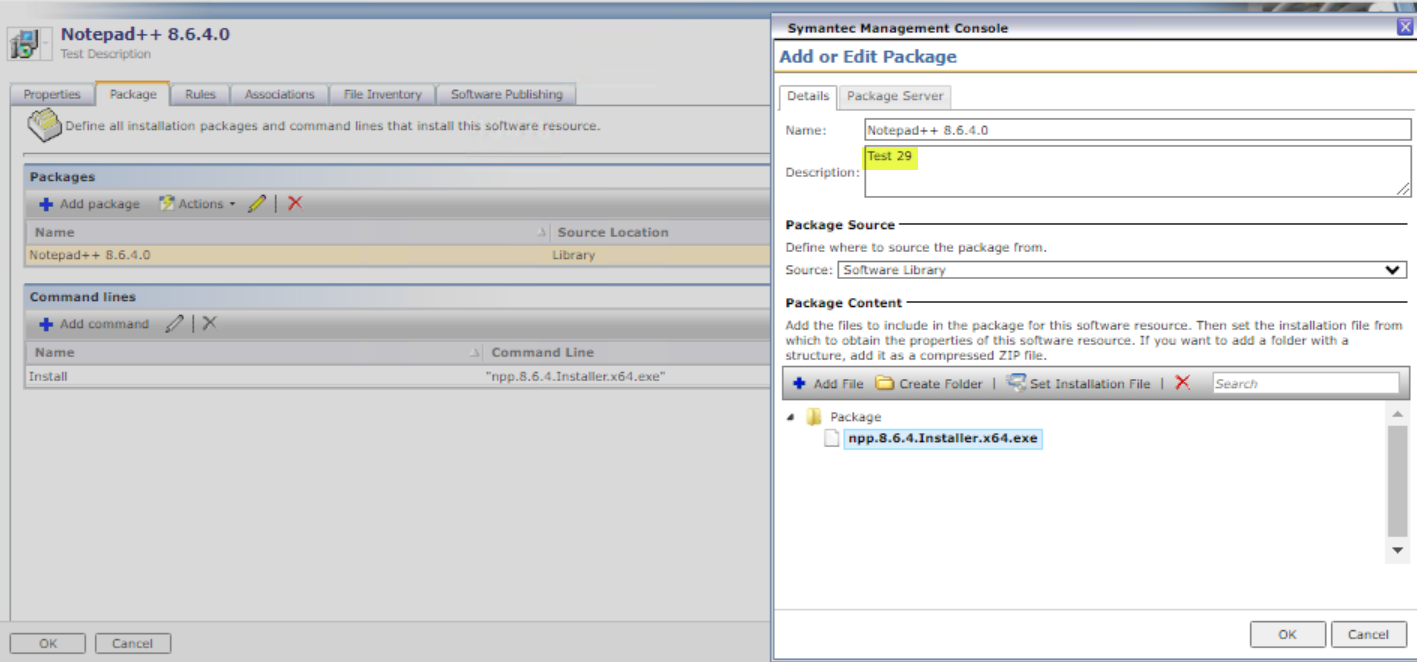
Task: Delete file with red X in Package Content
Action: point(1183,383)
